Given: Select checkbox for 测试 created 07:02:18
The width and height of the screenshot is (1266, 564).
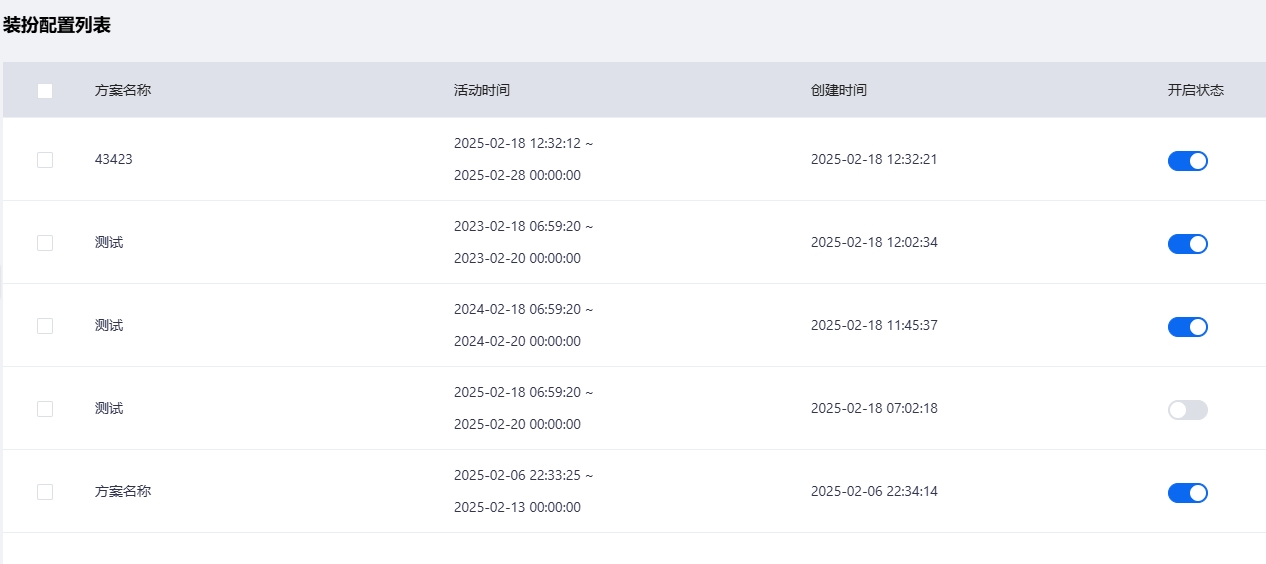Looking at the screenshot, I should (x=45, y=409).
